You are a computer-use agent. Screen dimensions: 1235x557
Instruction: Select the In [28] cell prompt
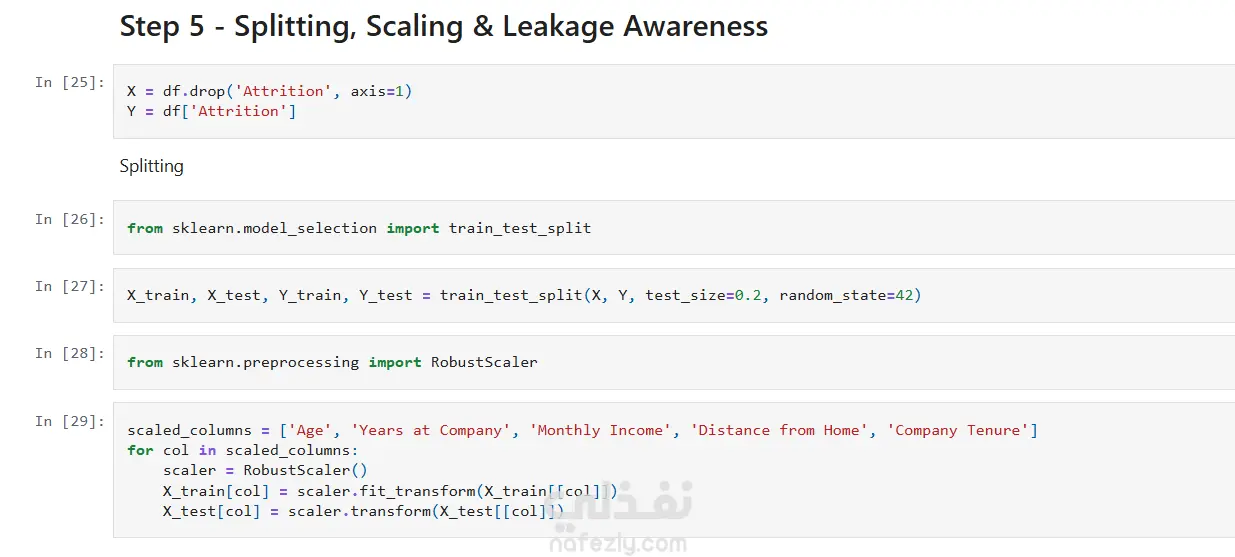70,353
